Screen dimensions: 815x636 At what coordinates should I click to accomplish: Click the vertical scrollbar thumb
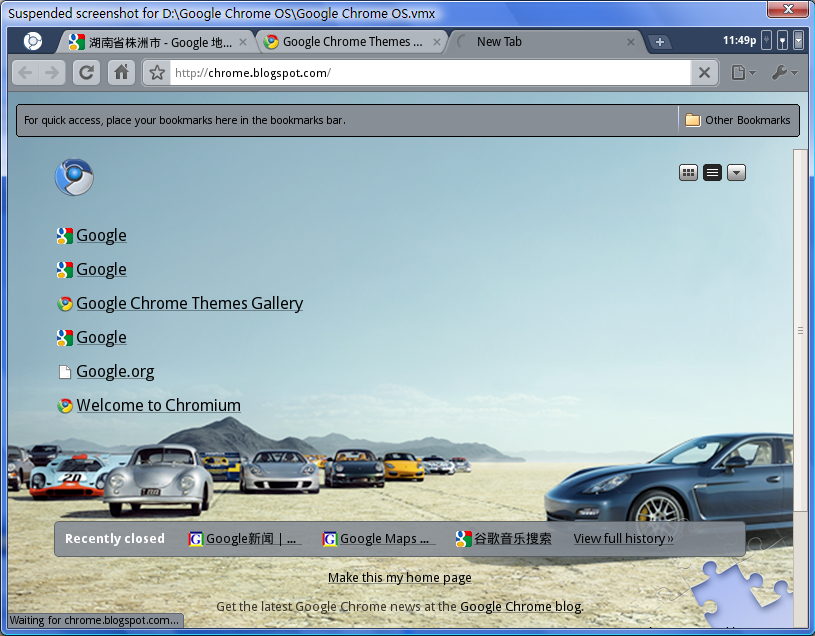pyautogui.click(x=800, y=330)
